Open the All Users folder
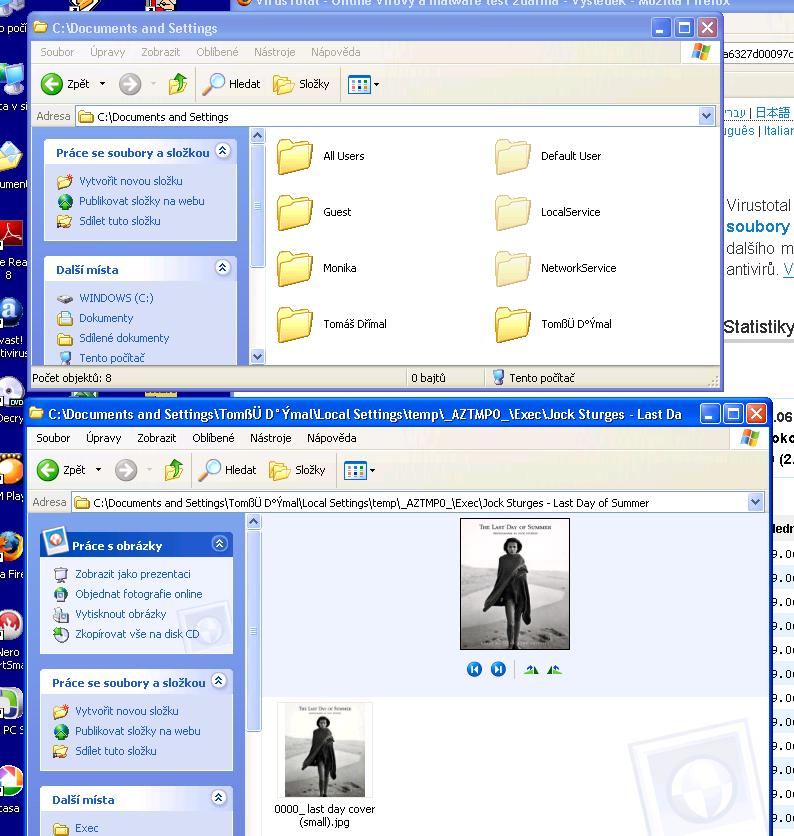 click(296, 156)
